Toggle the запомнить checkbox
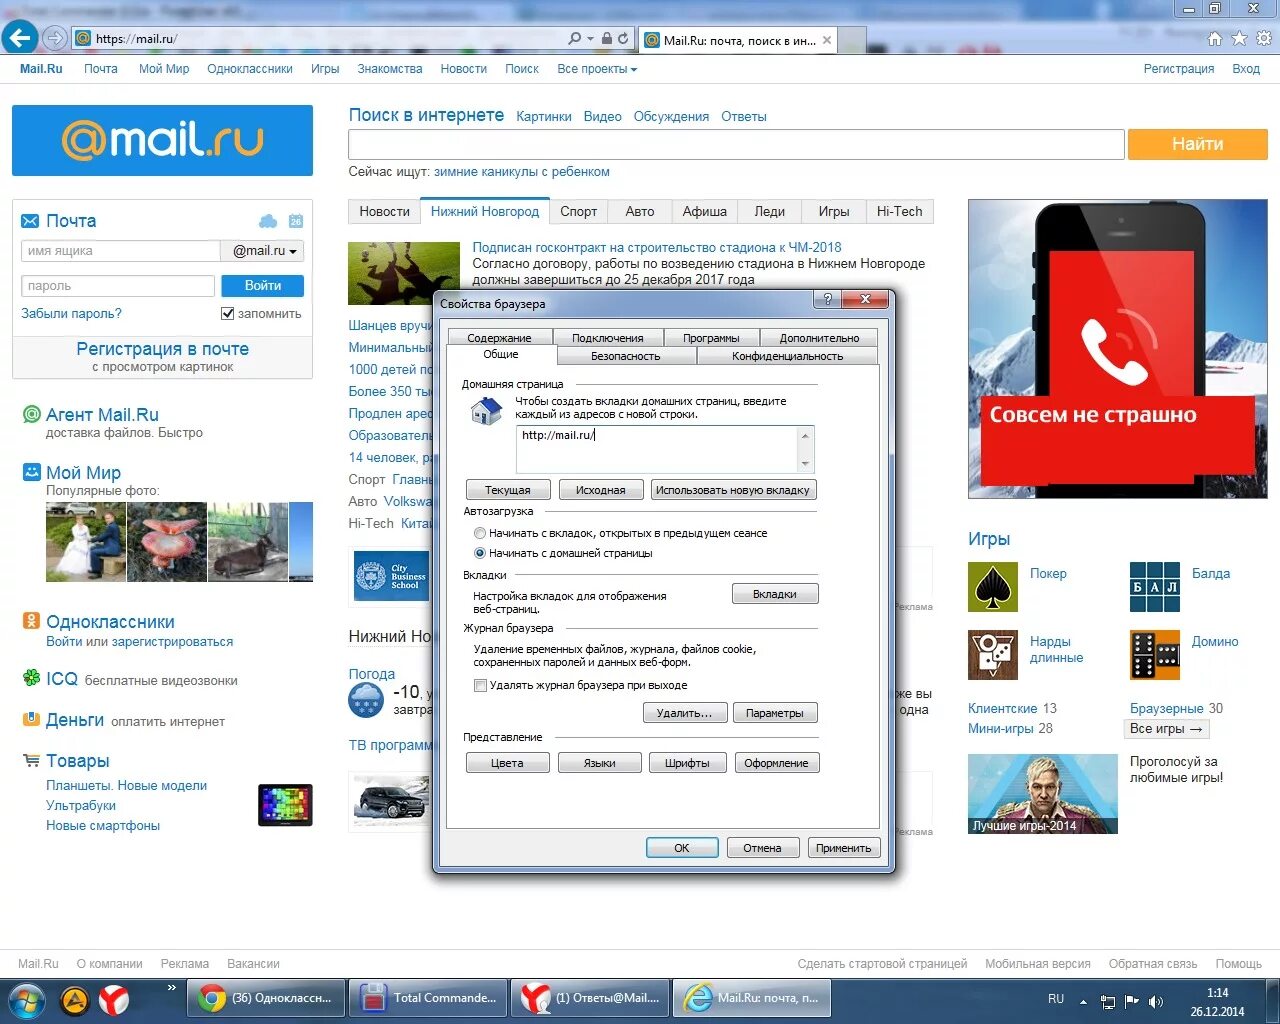The height and width of the screenshot is (1024, 1280). click(227, 314)
